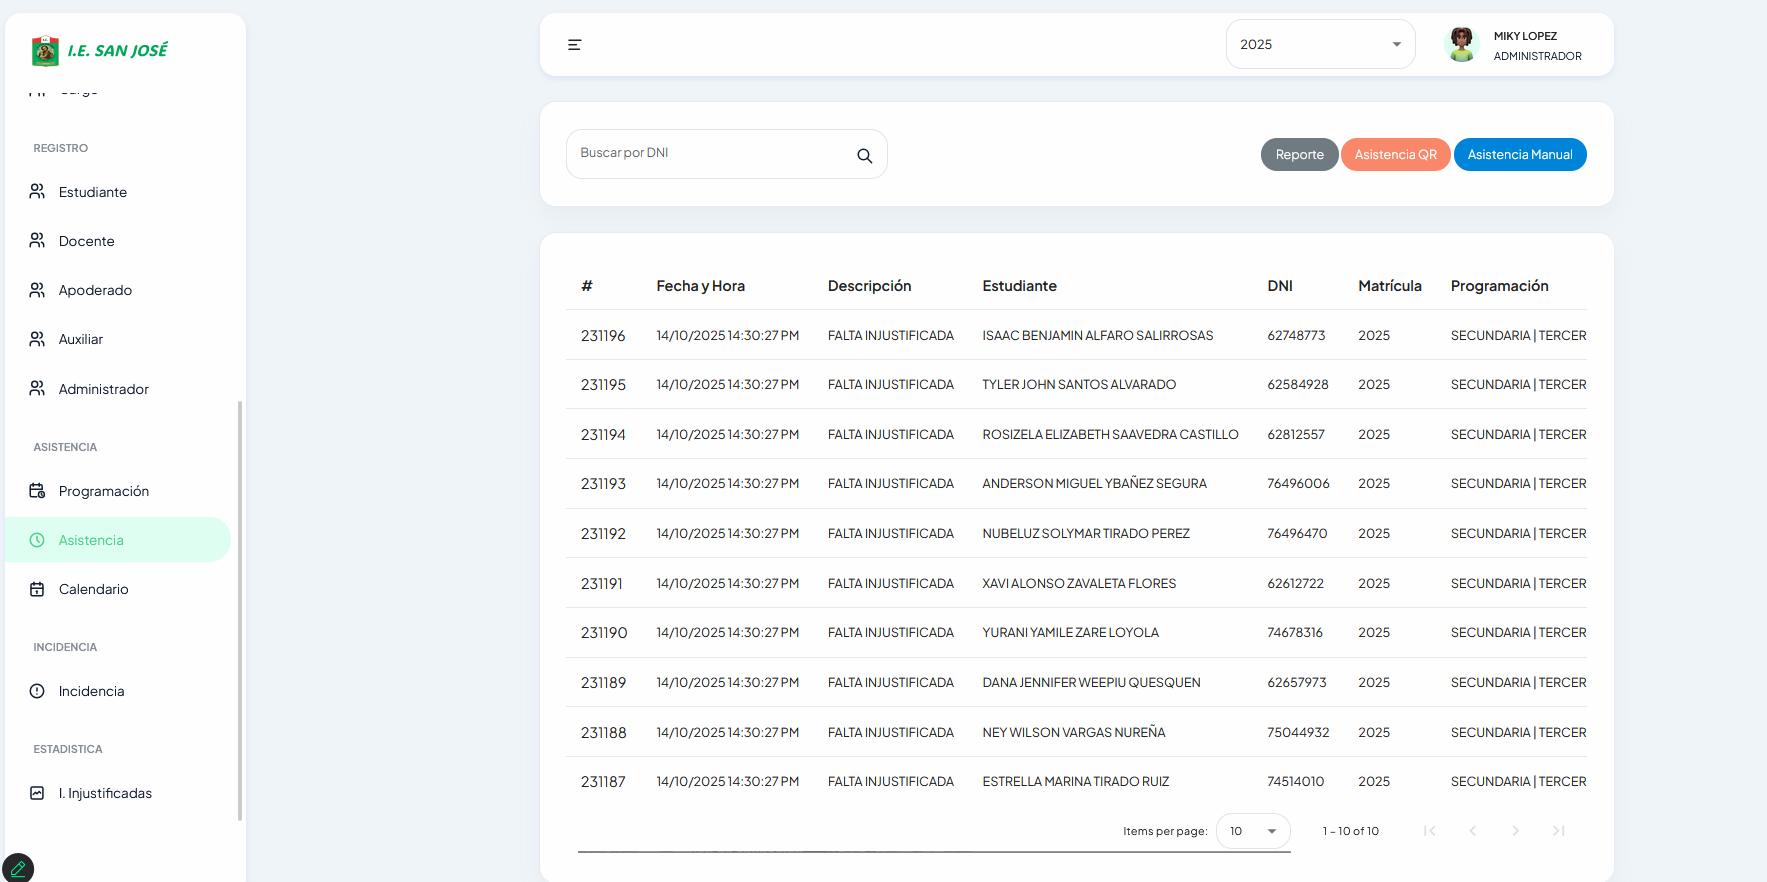Go to Calendario in the sidebar

(93, 589)
